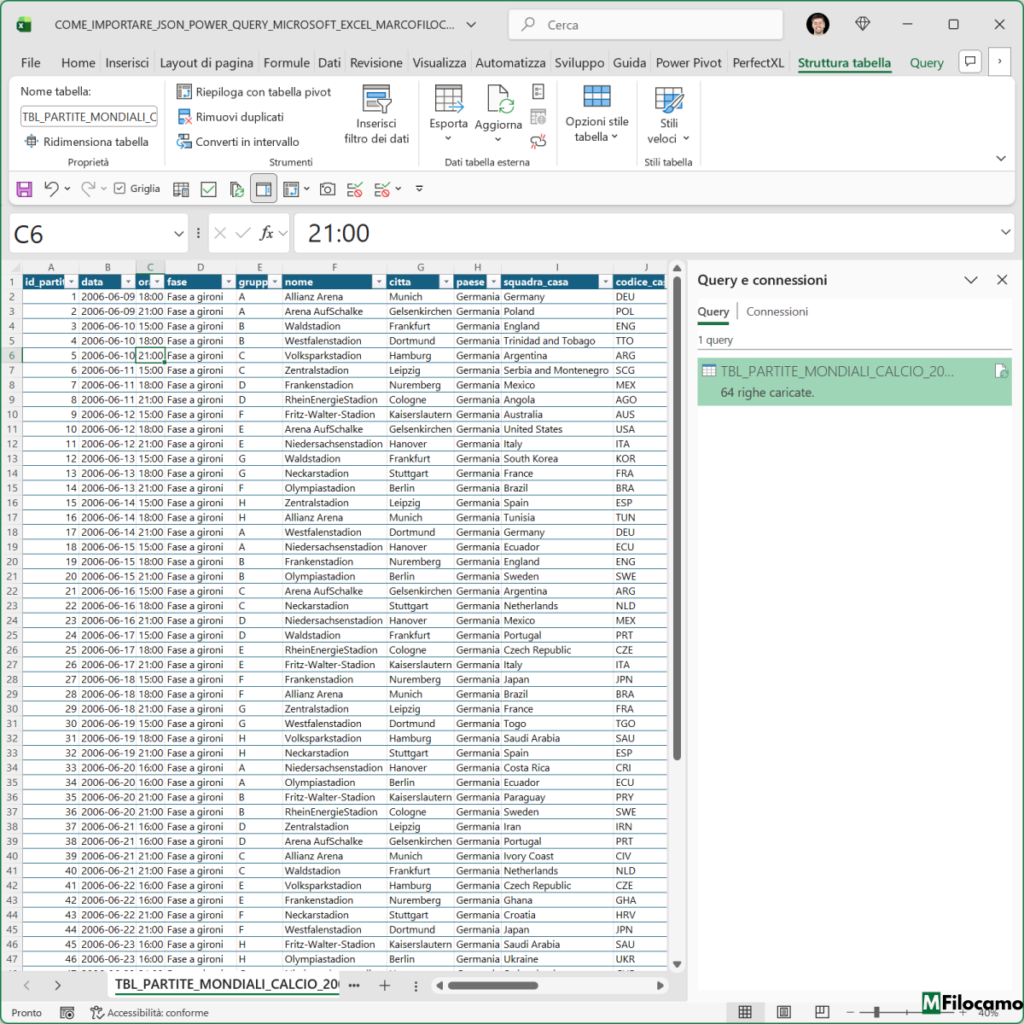Click the refresh document icon in quick access toolbar

pyautogui.click(x=236, y=189)
